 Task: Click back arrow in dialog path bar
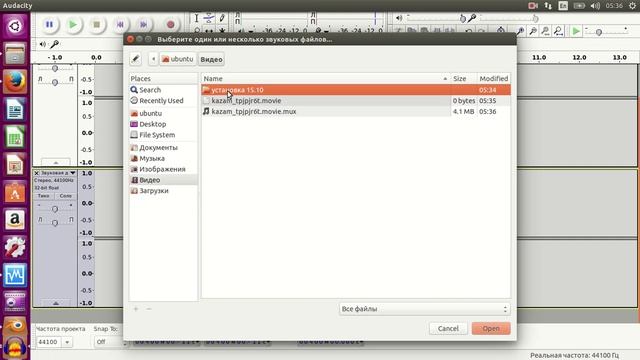click(153, 59)
